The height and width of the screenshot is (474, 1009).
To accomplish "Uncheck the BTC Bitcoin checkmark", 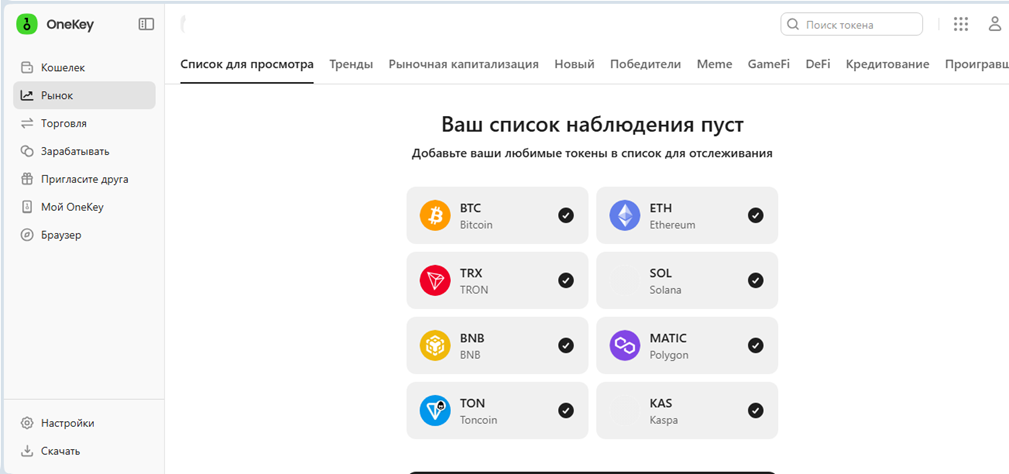I will [x=566, y=215].
